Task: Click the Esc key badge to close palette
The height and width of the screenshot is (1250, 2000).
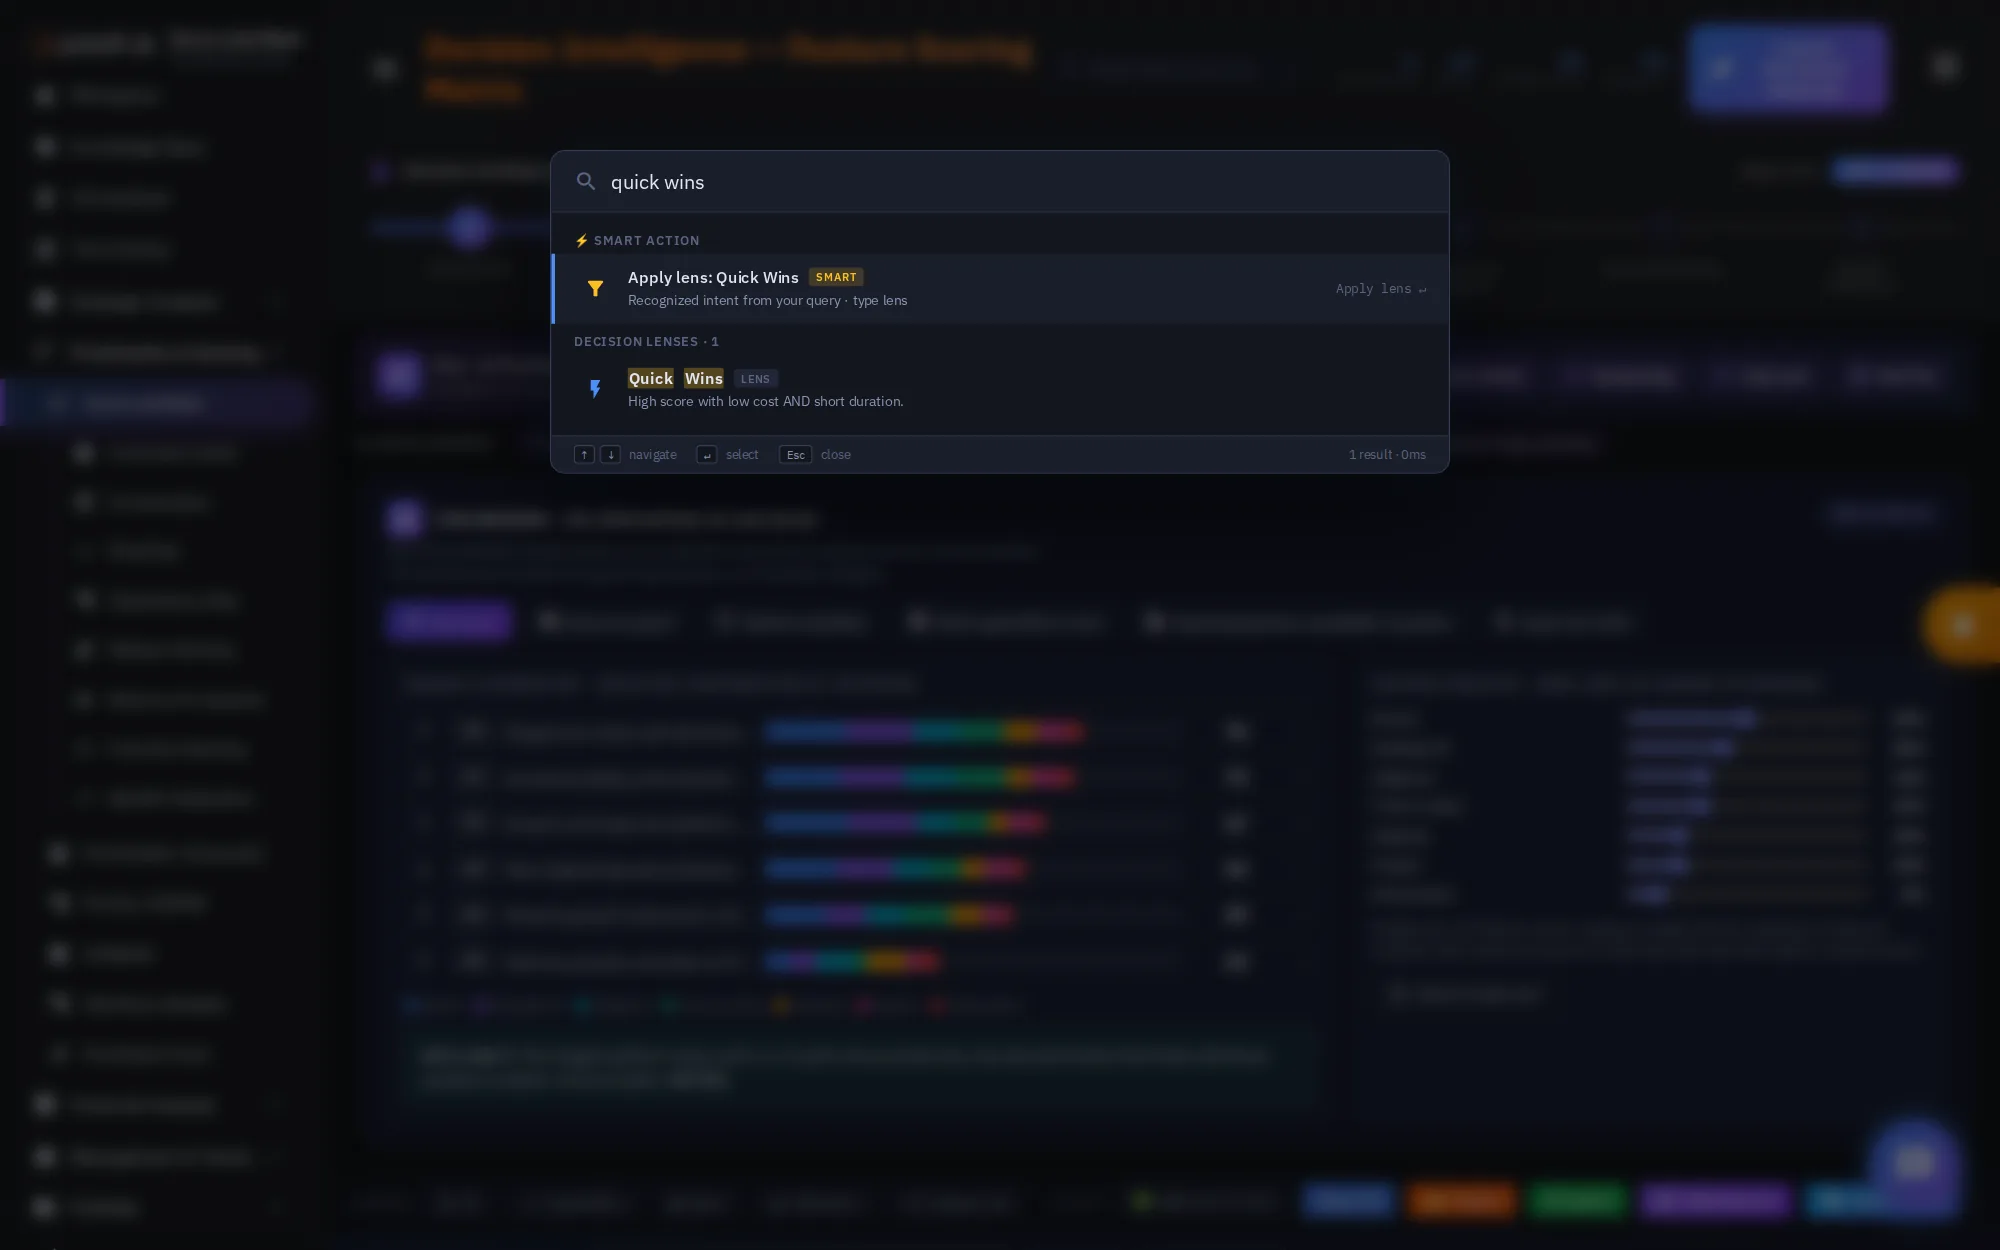Action: pos(795,455)
